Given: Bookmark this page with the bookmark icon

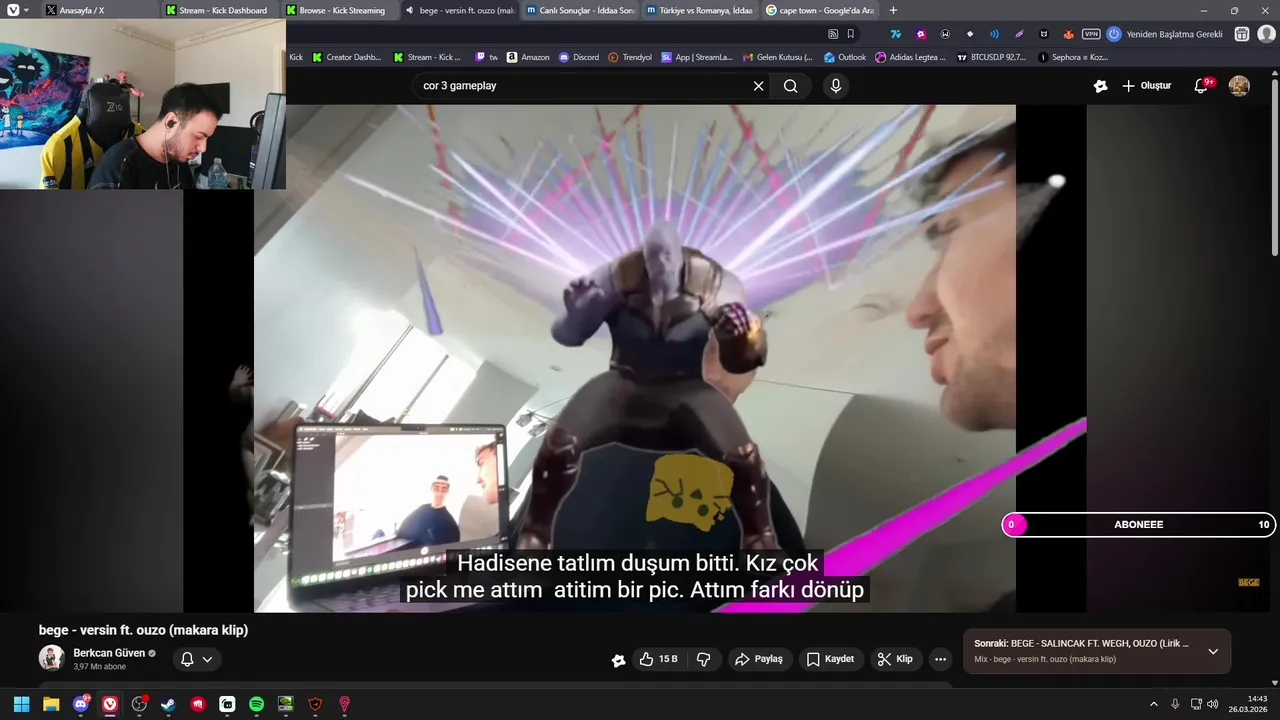Looking at the screenshot, I should pyautogui.click(x=851, y=34).
